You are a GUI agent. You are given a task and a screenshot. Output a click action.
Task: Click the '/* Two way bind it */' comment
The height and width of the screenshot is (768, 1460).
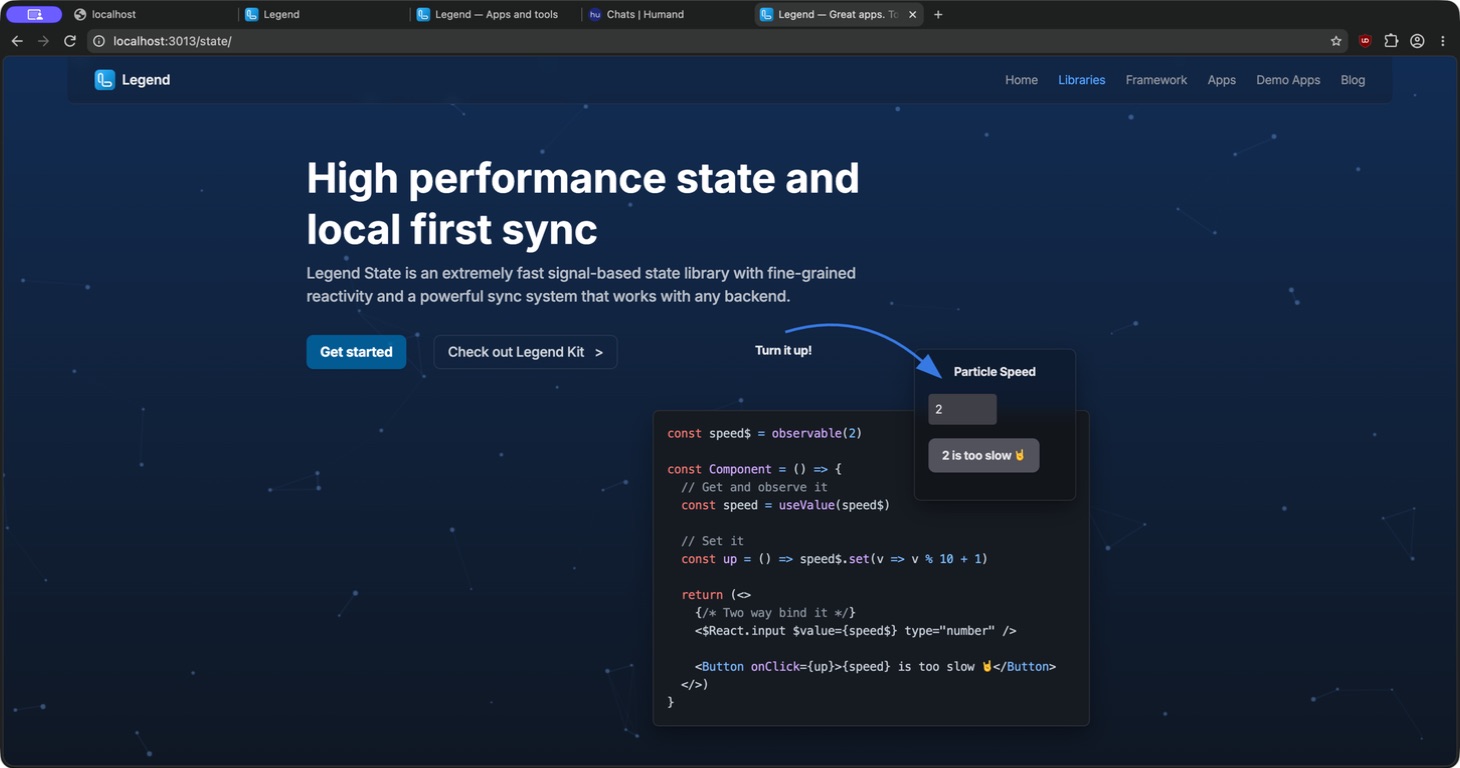(x=775, y=613)
